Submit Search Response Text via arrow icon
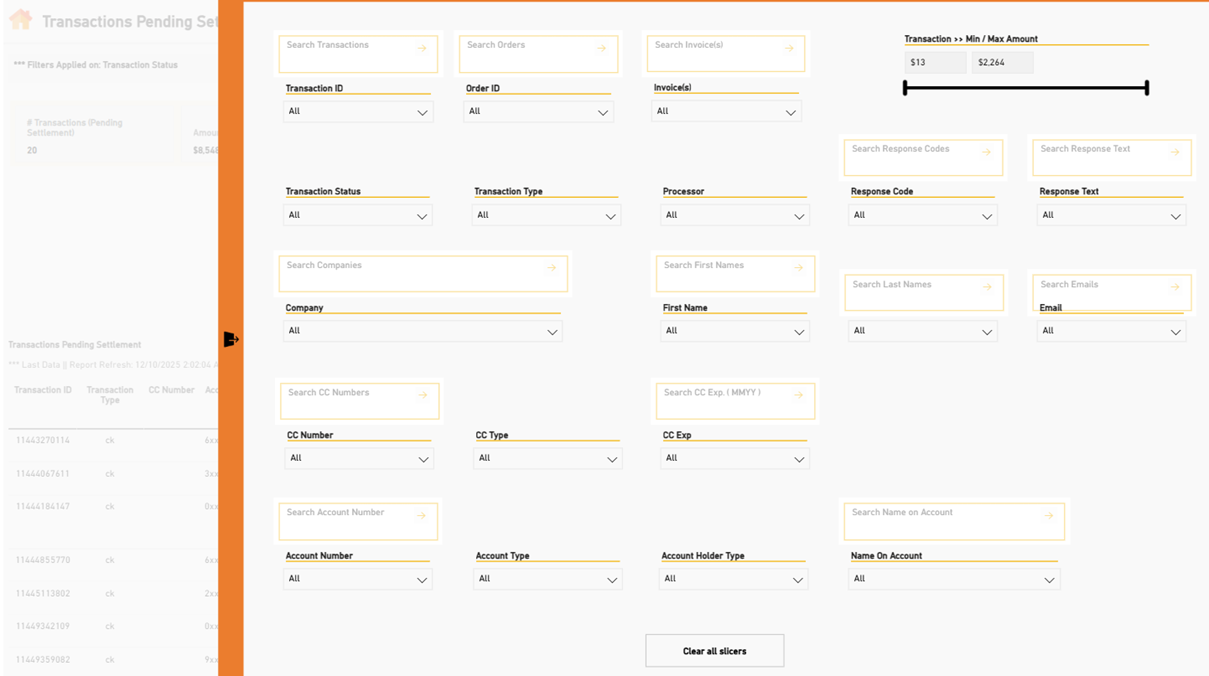1209x676 pixels. click(x=1175, y=152)
